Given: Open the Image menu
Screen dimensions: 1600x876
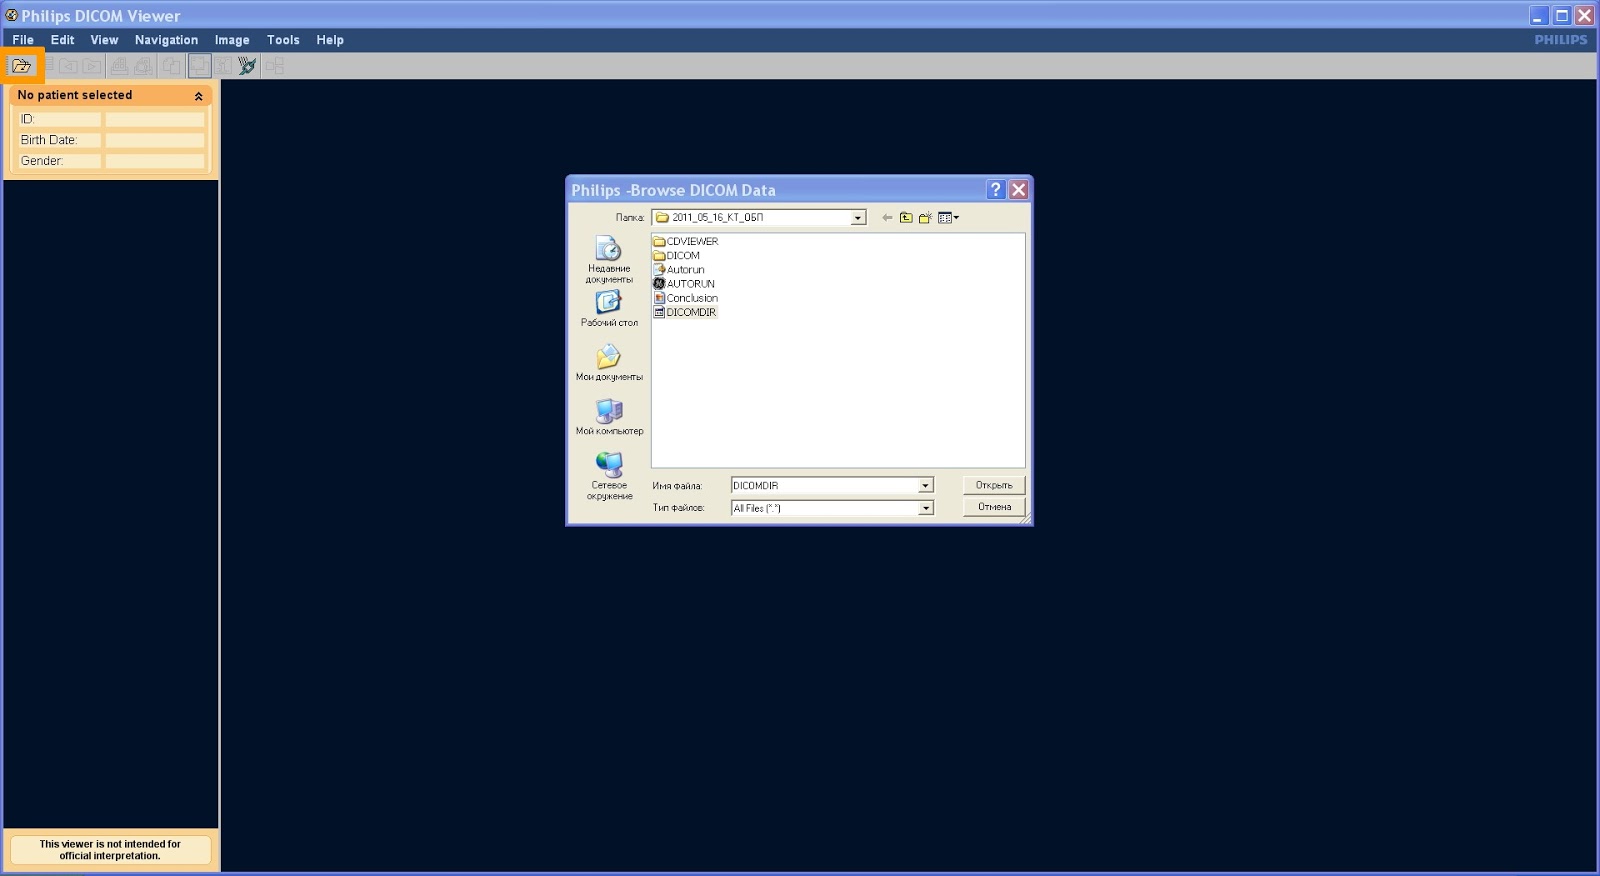Looking at the screenshot, I should 232,40.
